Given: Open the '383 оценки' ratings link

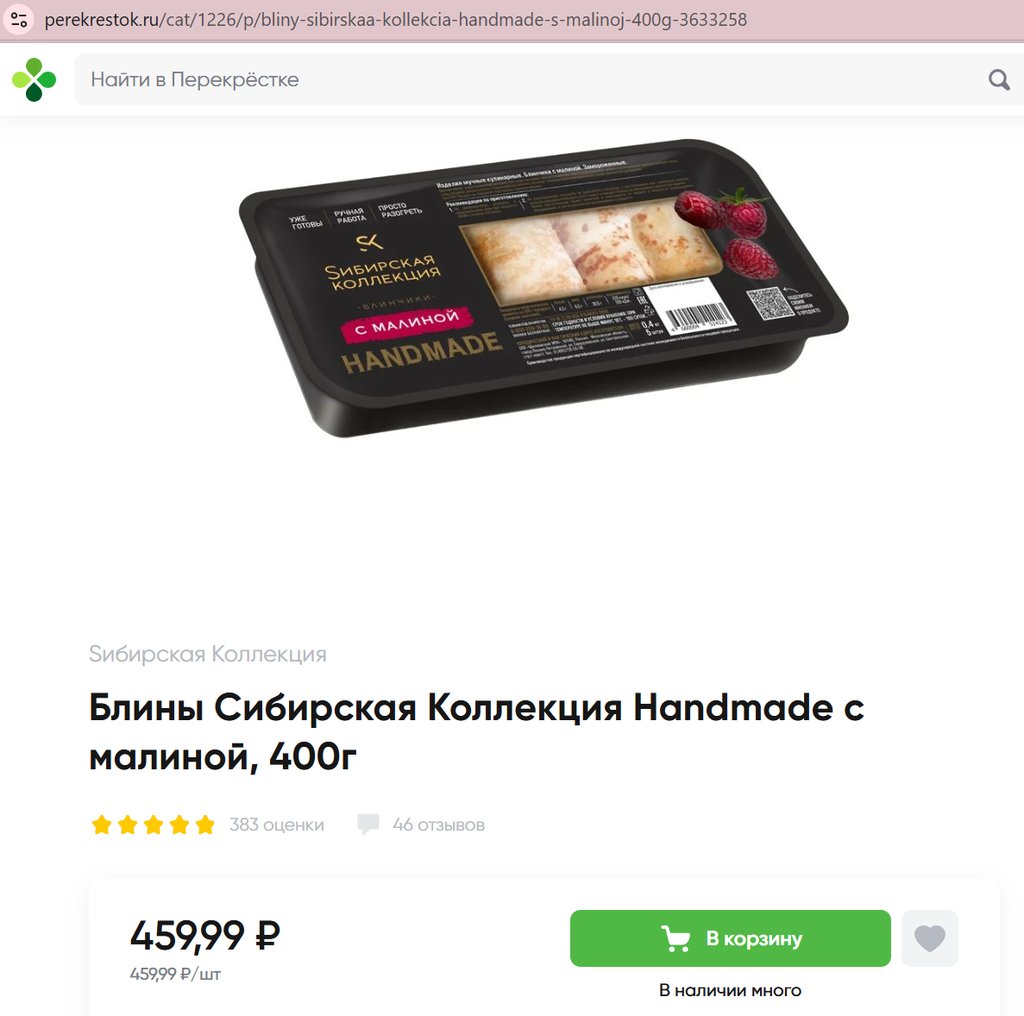Looking at the screenshot, I should (x=277, y=825).
